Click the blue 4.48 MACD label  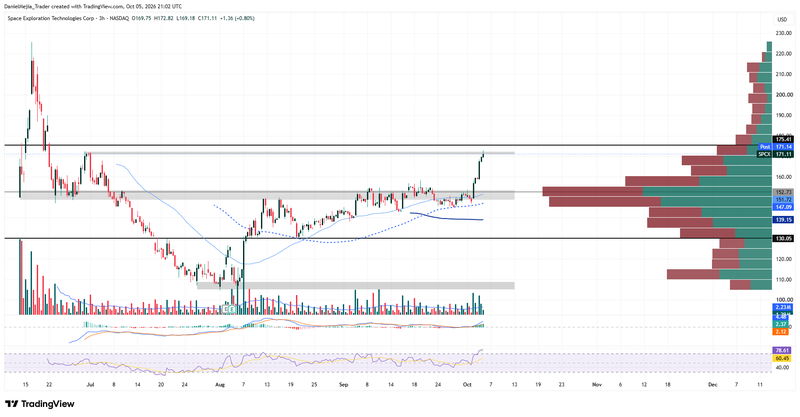[x=781, y=317]
